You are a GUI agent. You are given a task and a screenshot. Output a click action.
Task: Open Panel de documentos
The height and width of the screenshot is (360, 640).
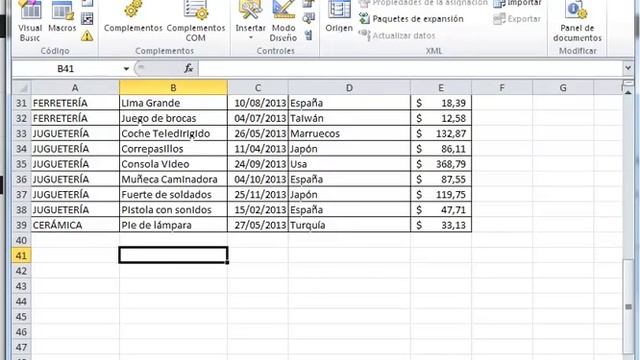(x=577, y=21)
